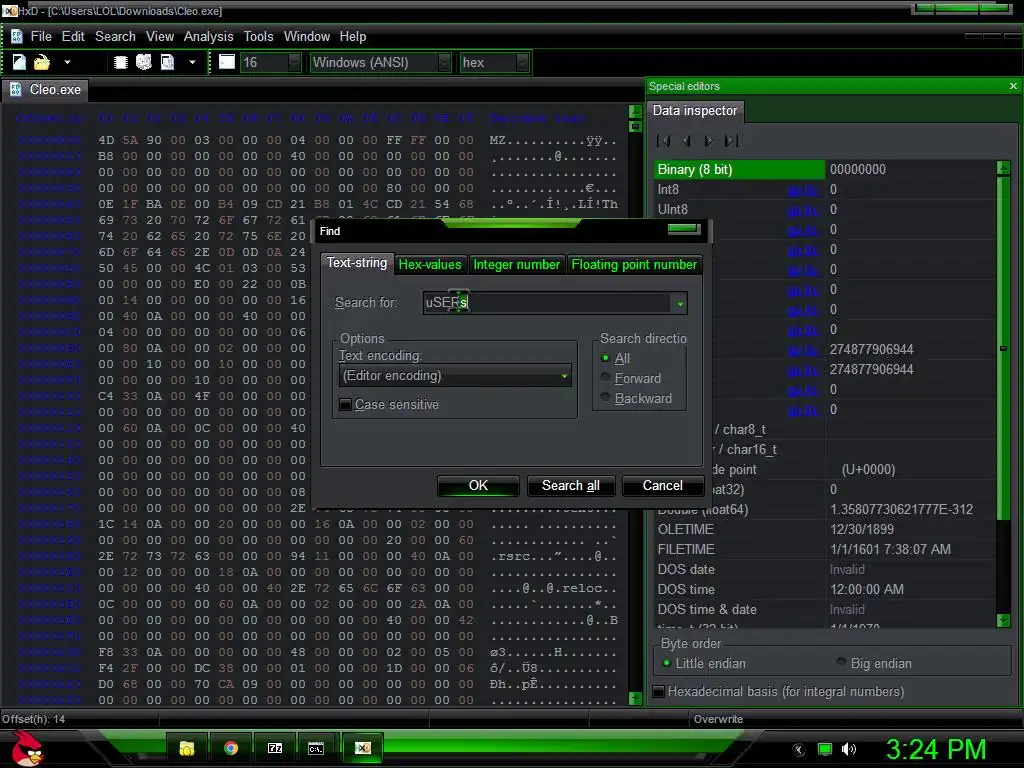Image resolution: width=1024 pixels, height=768 pixels.
Task: Open the Windows (ANSI) charset dropdown
Action: click(x=381, y=63)
